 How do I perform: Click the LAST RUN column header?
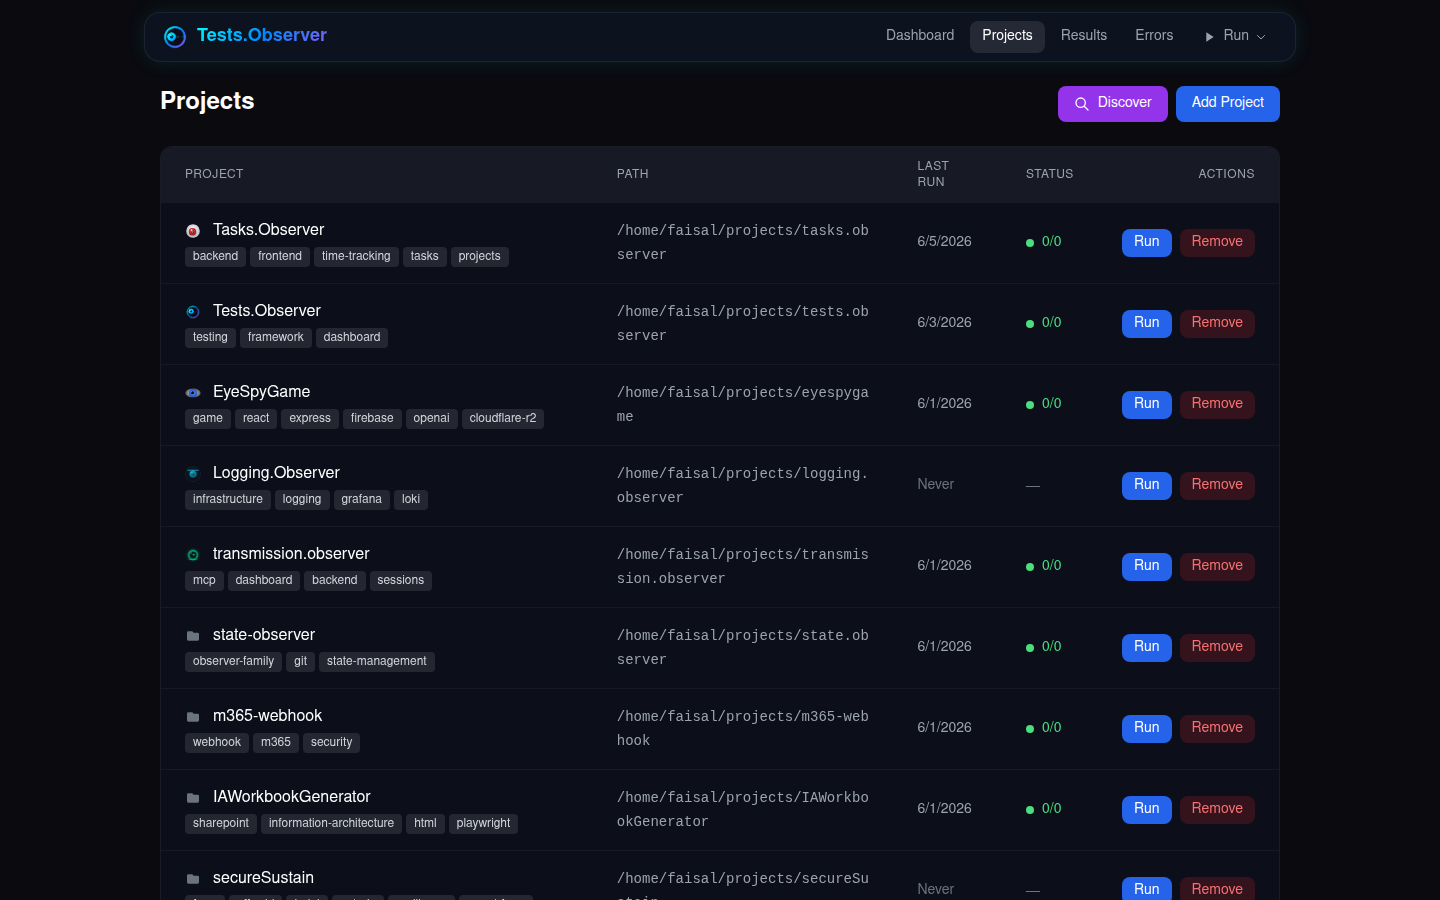[933, 174]
